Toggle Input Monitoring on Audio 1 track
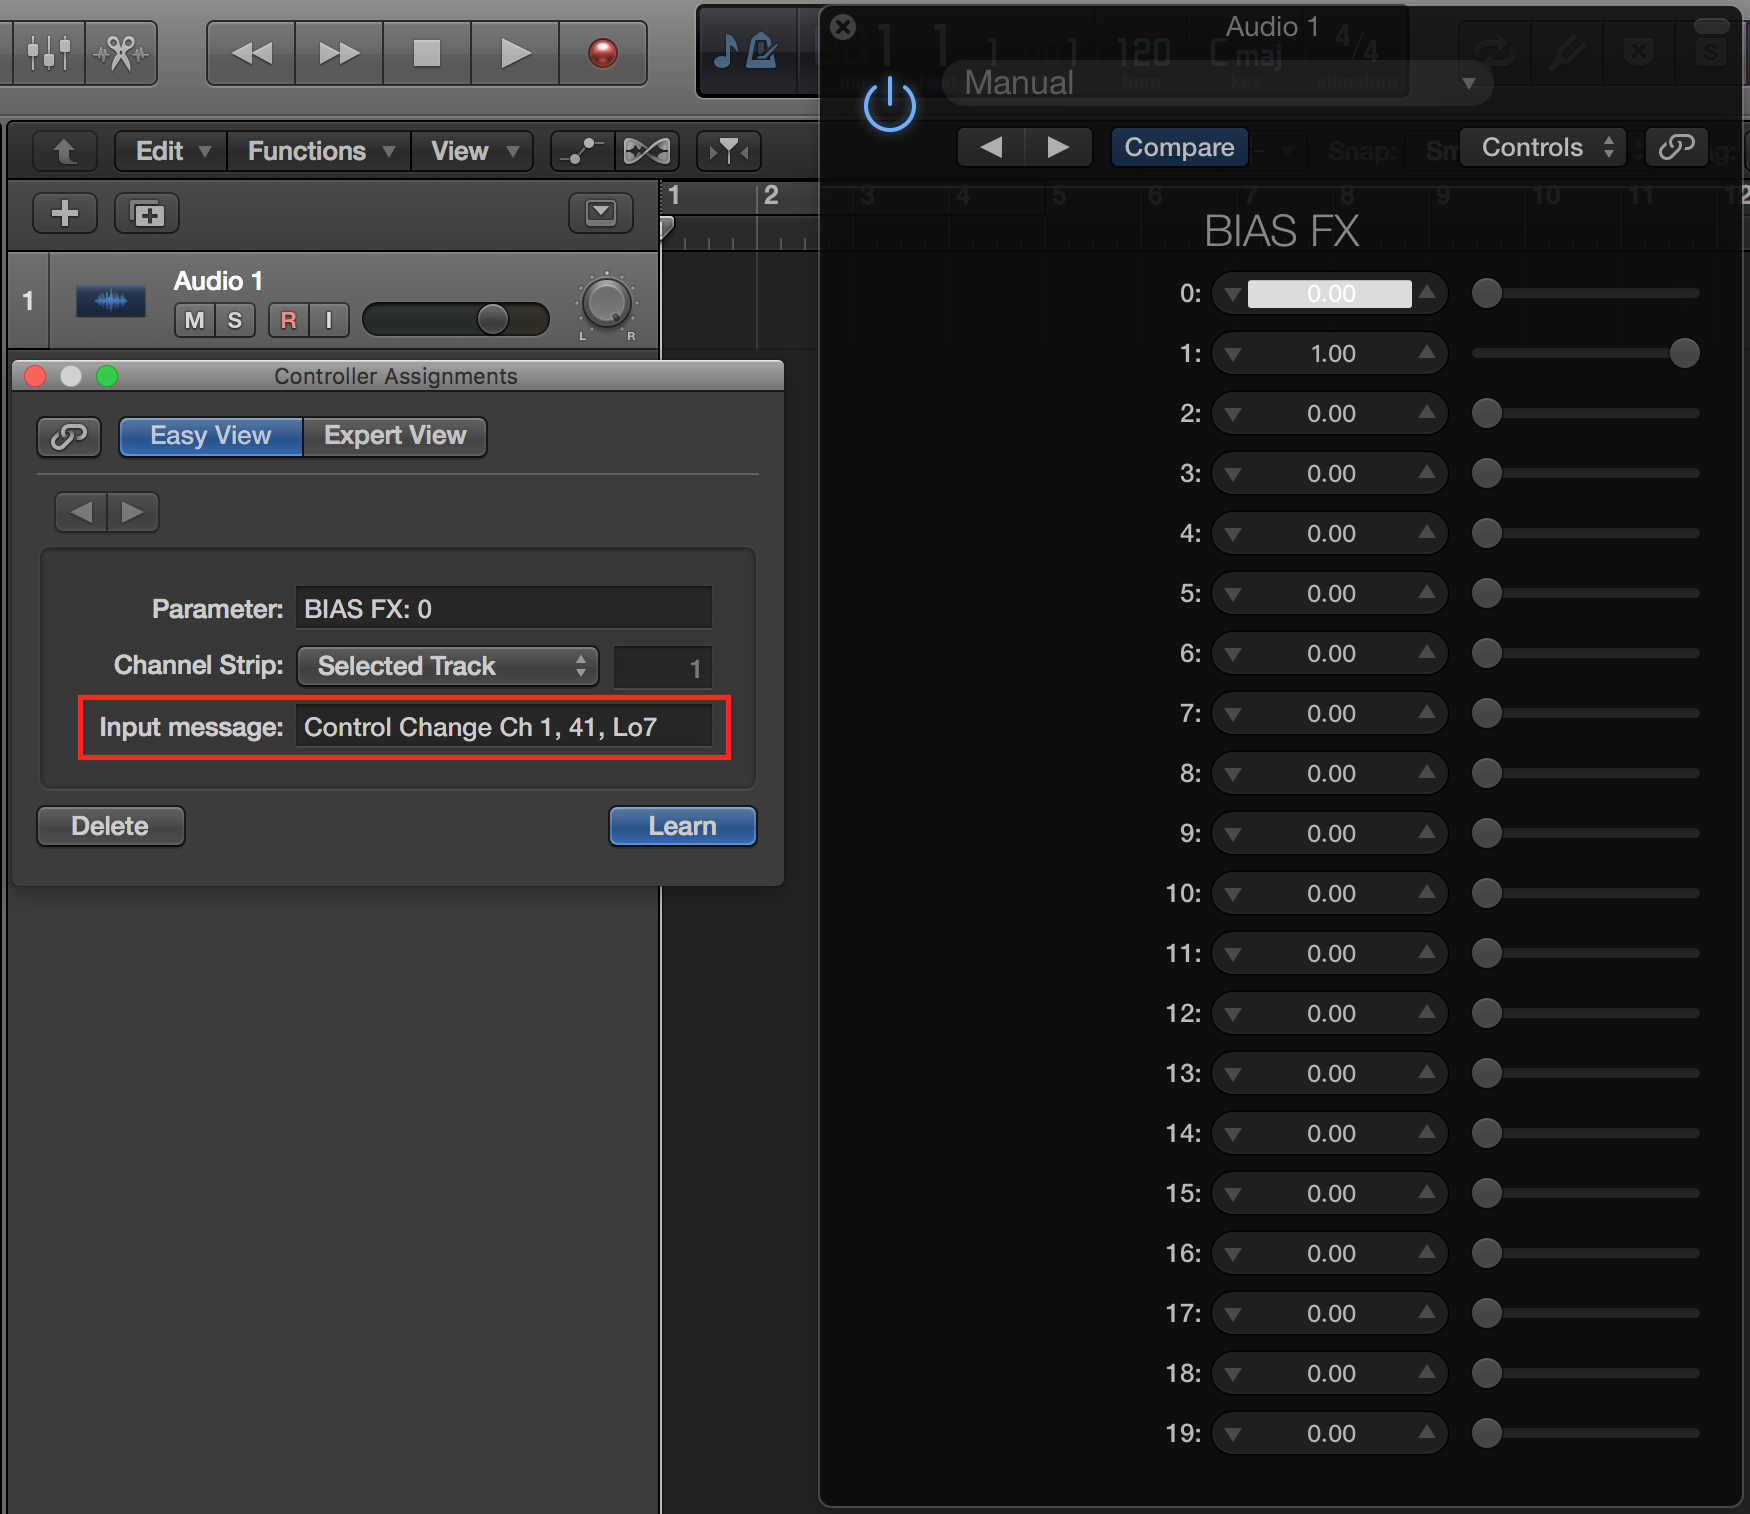Screen dimensions: 1750x1514 point(329,320)
